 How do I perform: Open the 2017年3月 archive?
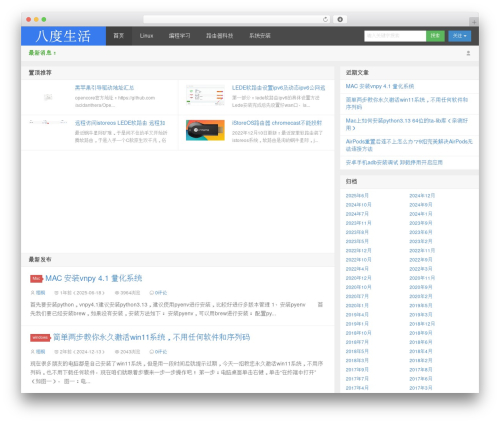coord(421,388)
